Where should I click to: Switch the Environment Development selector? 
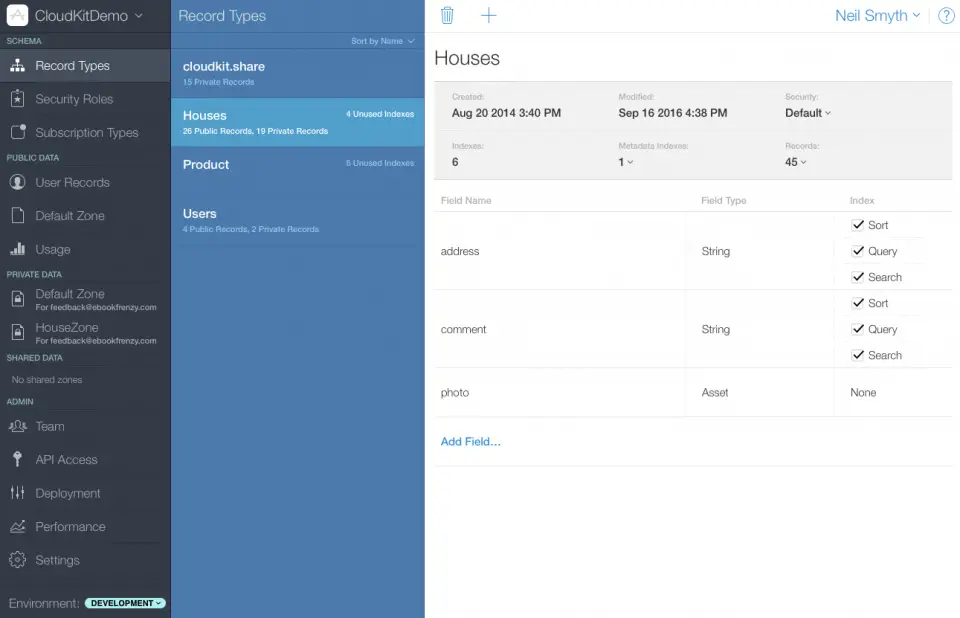125,603
